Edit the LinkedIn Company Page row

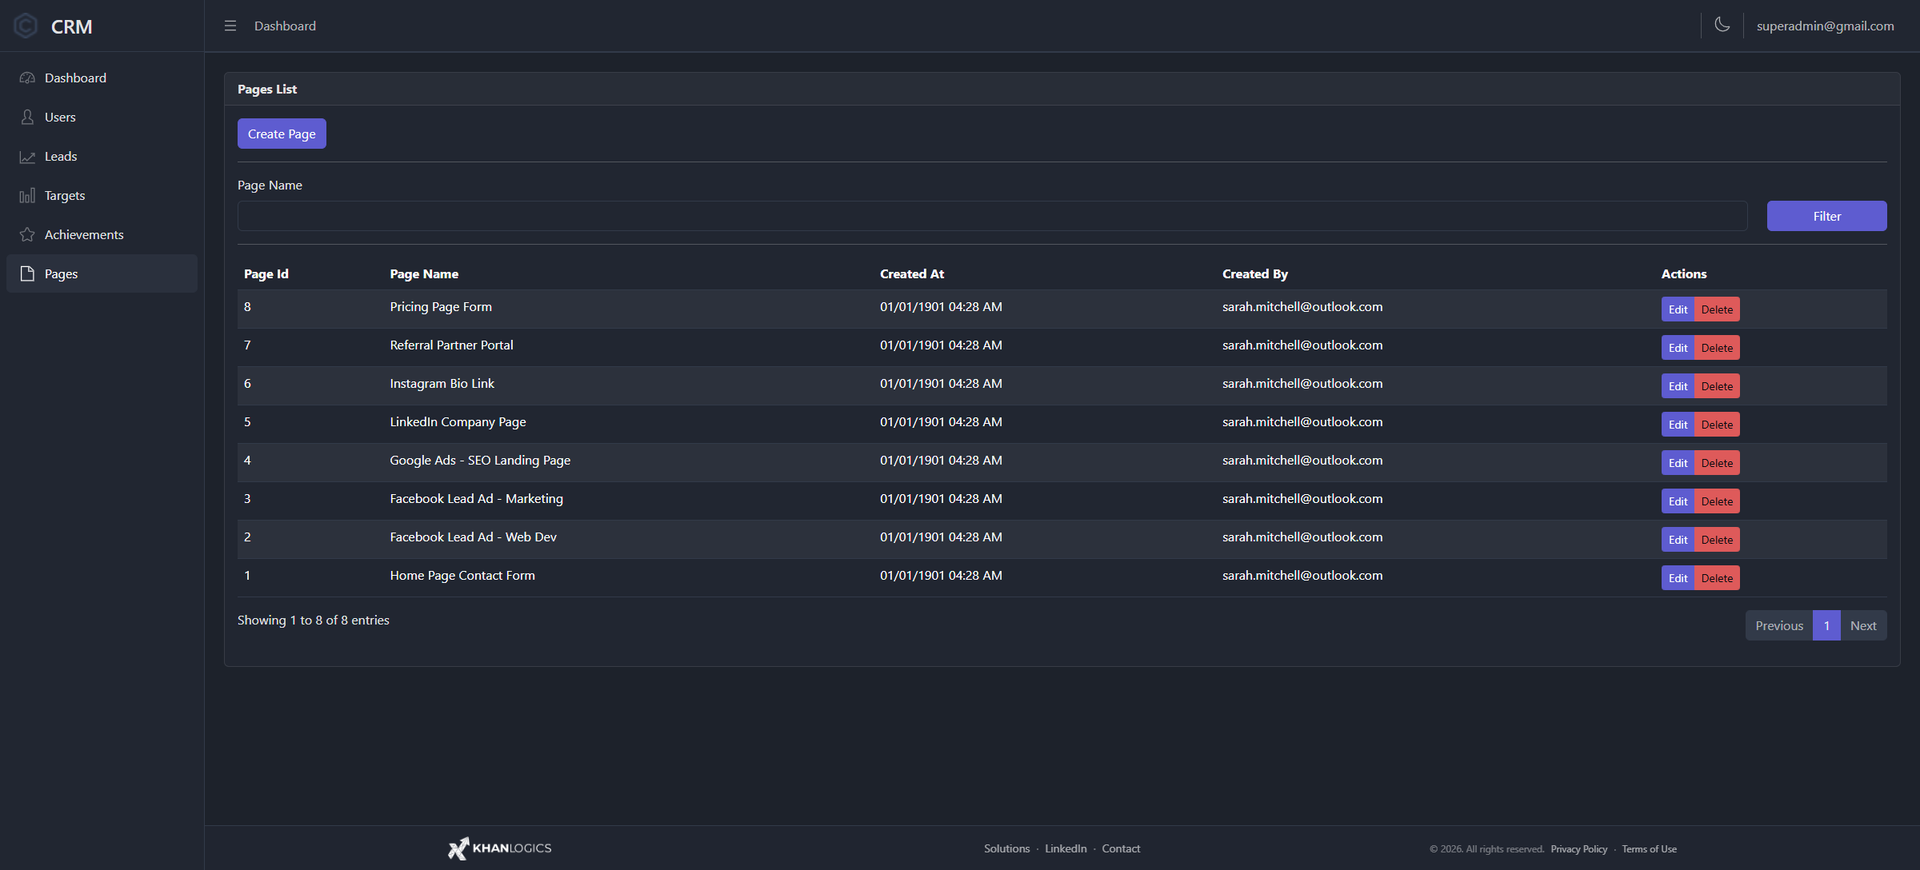click(x=1678, y=425)
